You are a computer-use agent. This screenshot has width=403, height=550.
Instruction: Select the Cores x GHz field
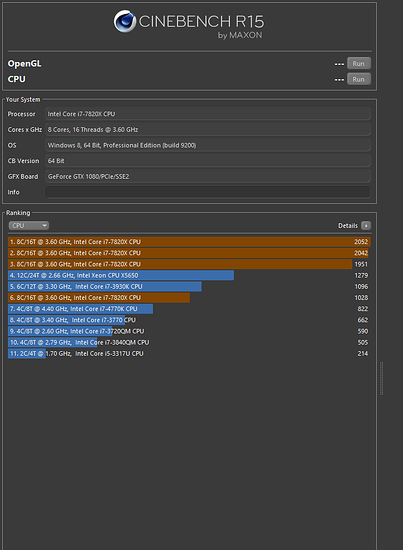coord(208,130)
